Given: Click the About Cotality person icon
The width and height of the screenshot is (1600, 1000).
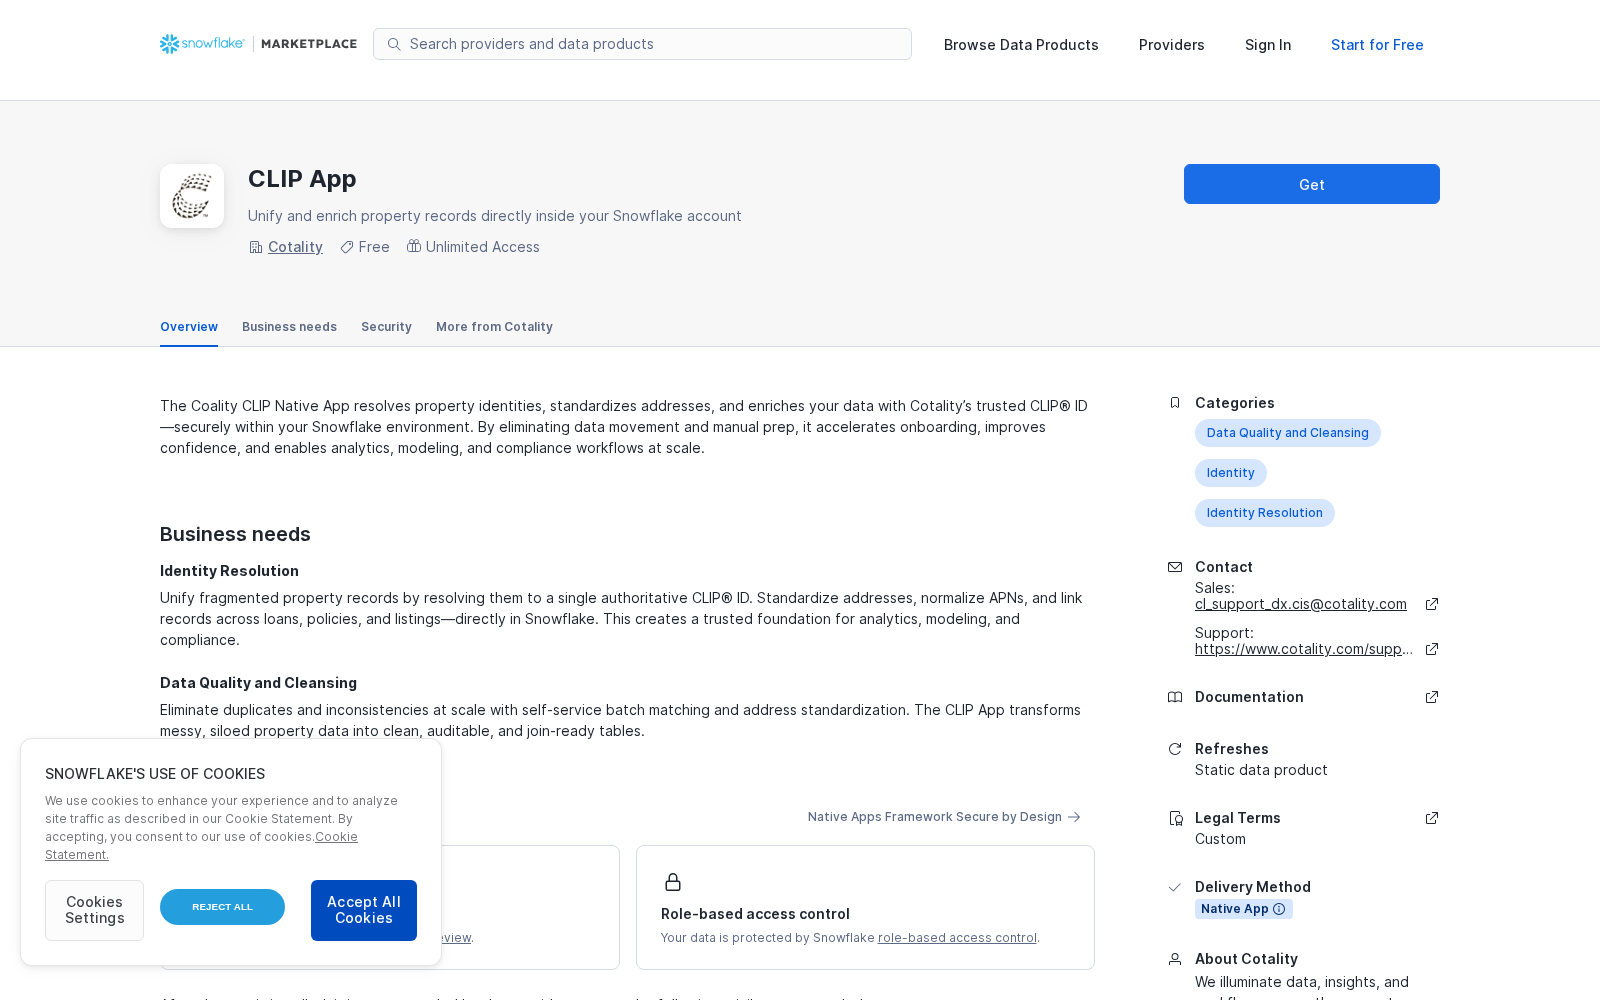Looking at the screenshot, I should tap(1175, 959).
